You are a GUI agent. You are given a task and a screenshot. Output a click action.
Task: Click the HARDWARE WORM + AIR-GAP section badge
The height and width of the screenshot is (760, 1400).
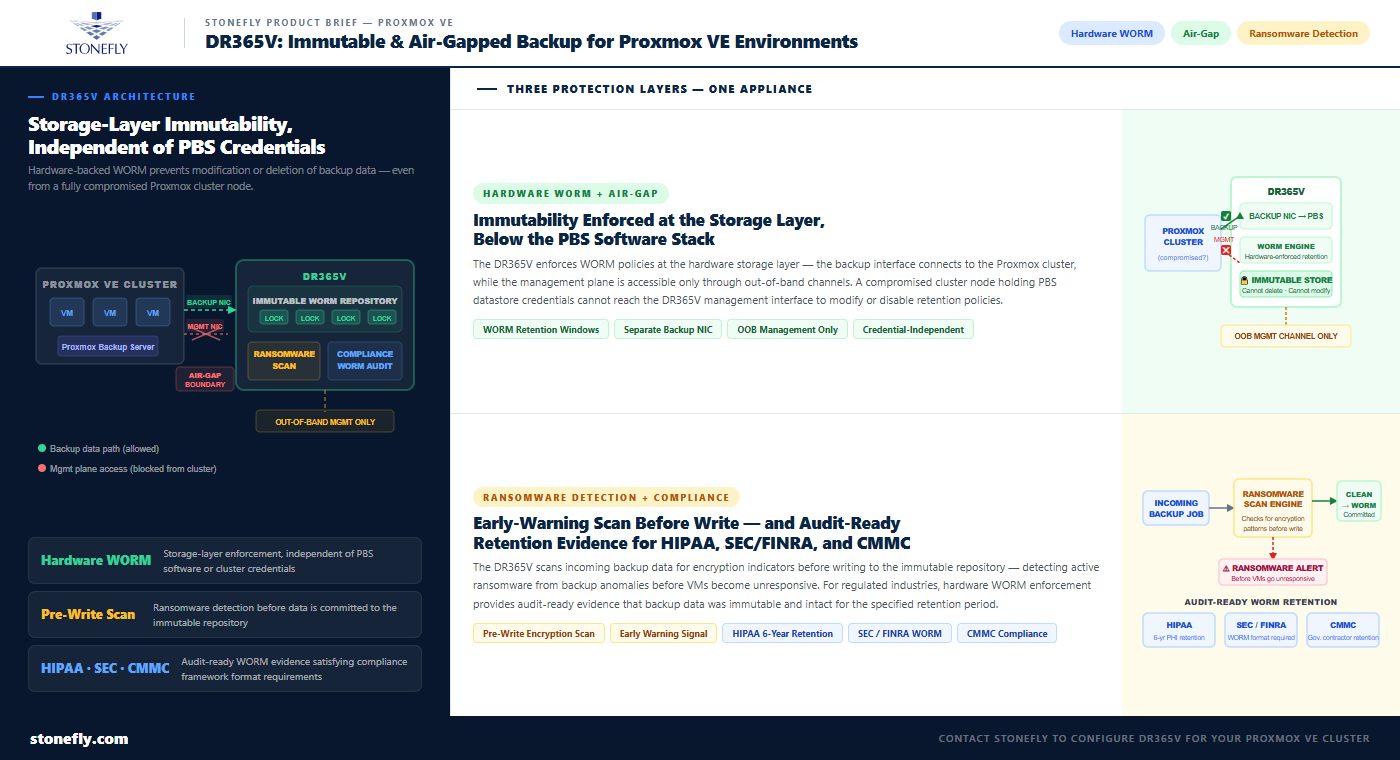point(571,194)
